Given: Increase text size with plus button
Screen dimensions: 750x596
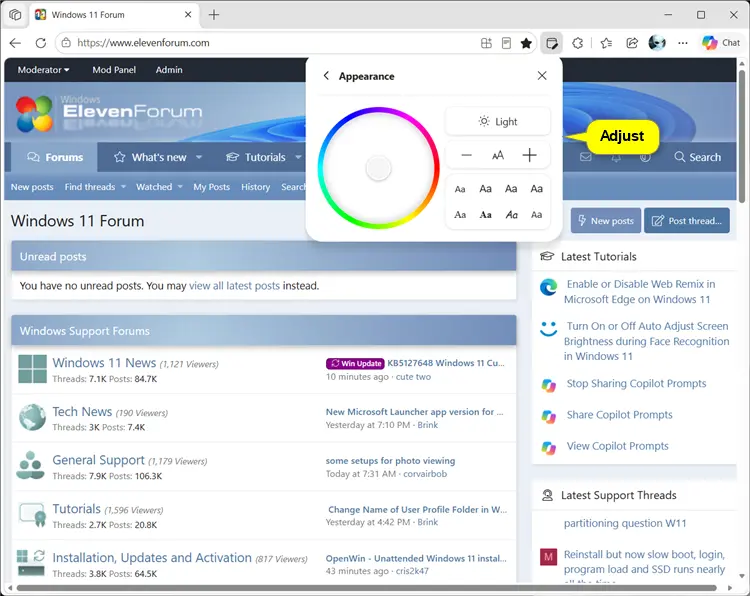Looking at the screenshot, I should [529, 155].
